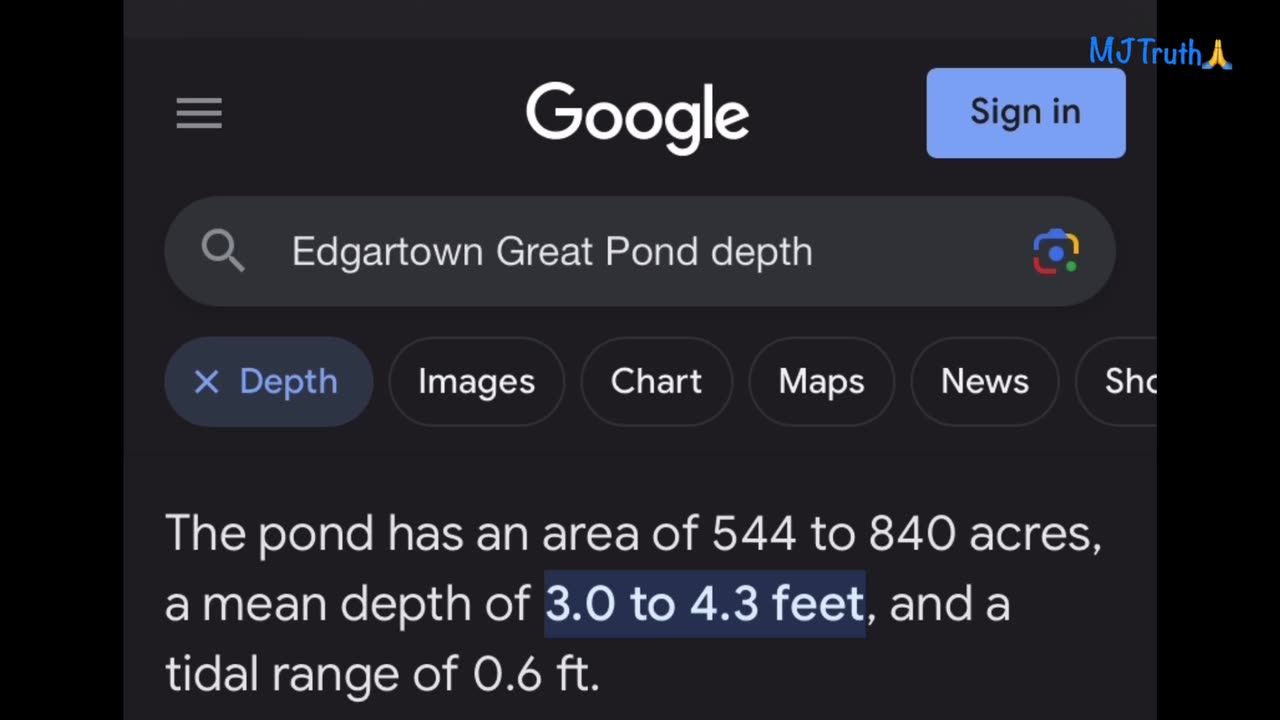Switch to the Images tab

click(476, 382)
